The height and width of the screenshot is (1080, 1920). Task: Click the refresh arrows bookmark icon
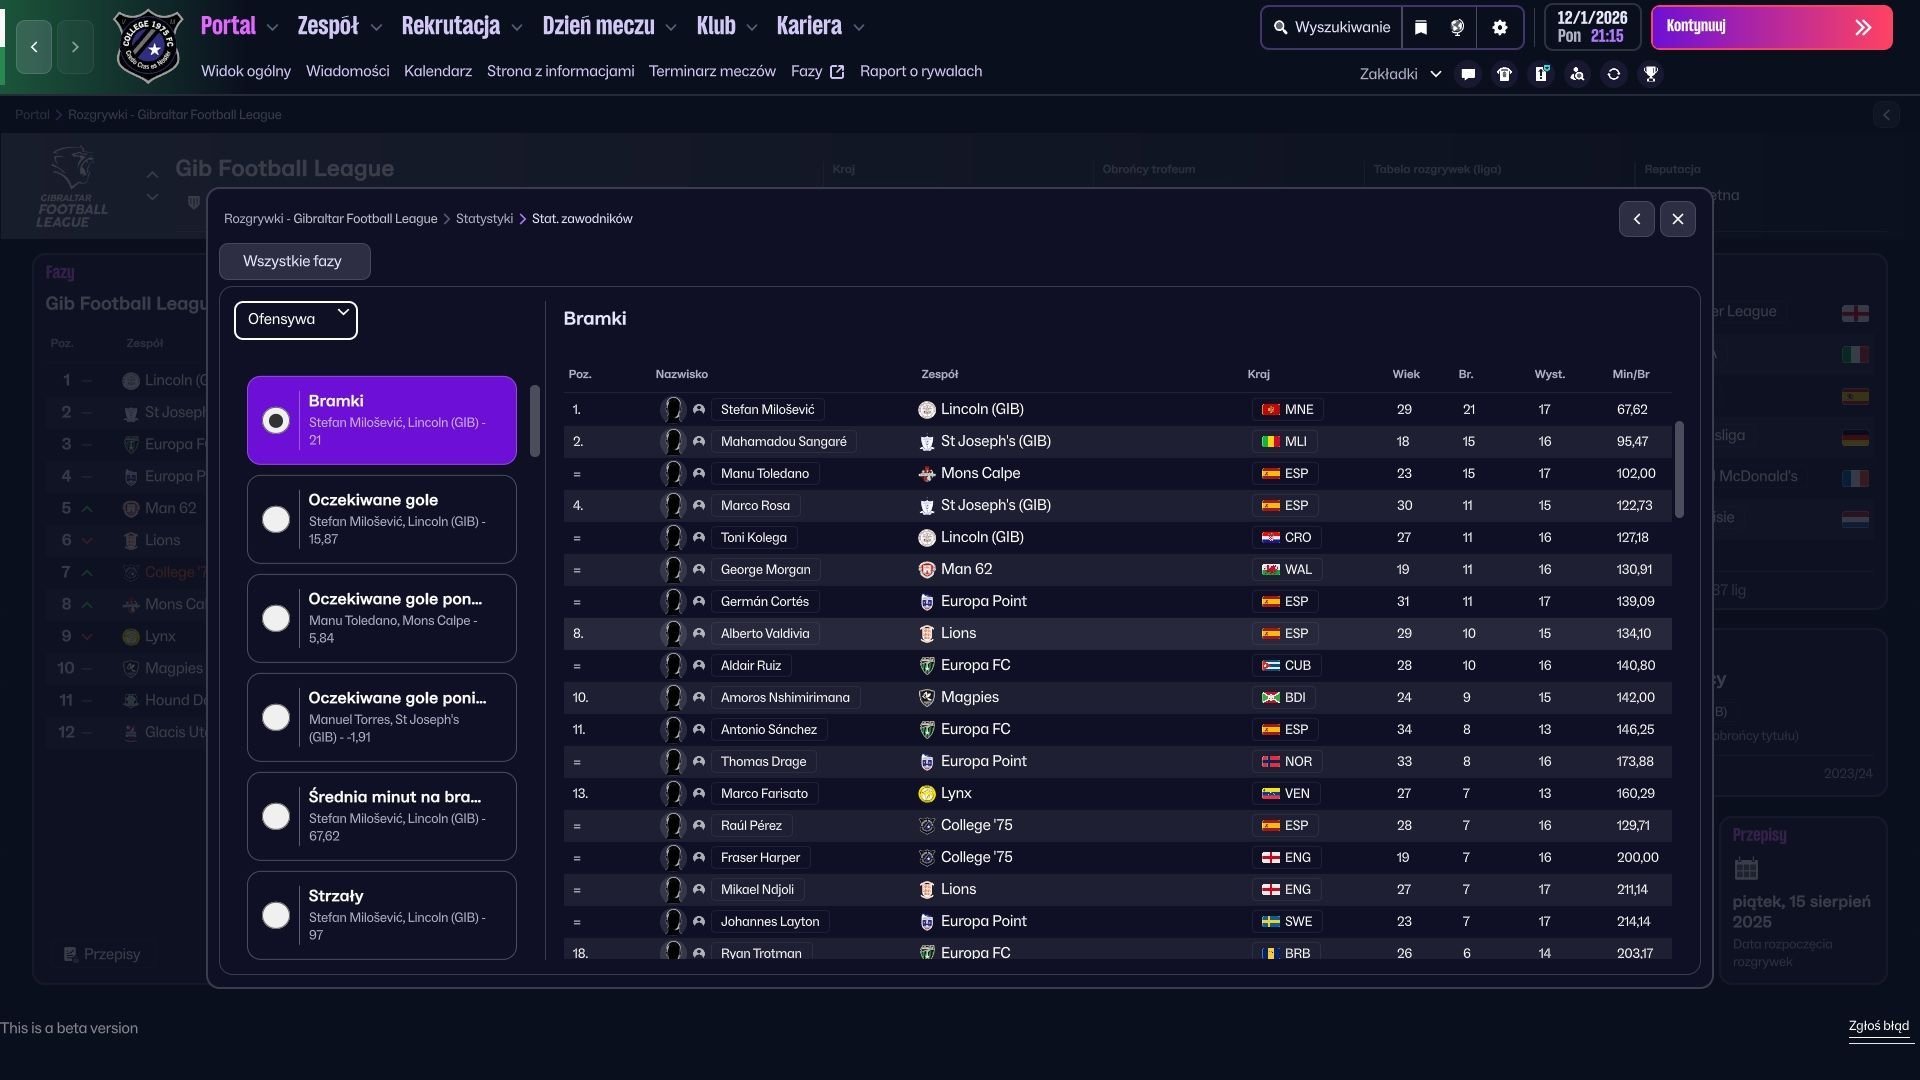point(1613,74)
